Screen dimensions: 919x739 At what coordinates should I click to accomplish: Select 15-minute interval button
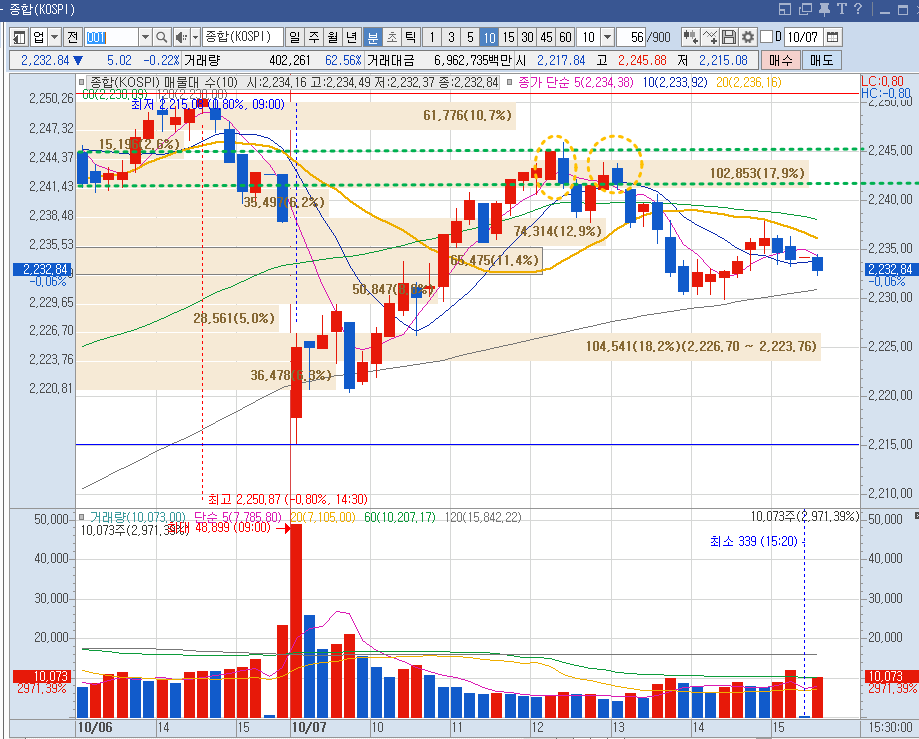coord(509,38)
